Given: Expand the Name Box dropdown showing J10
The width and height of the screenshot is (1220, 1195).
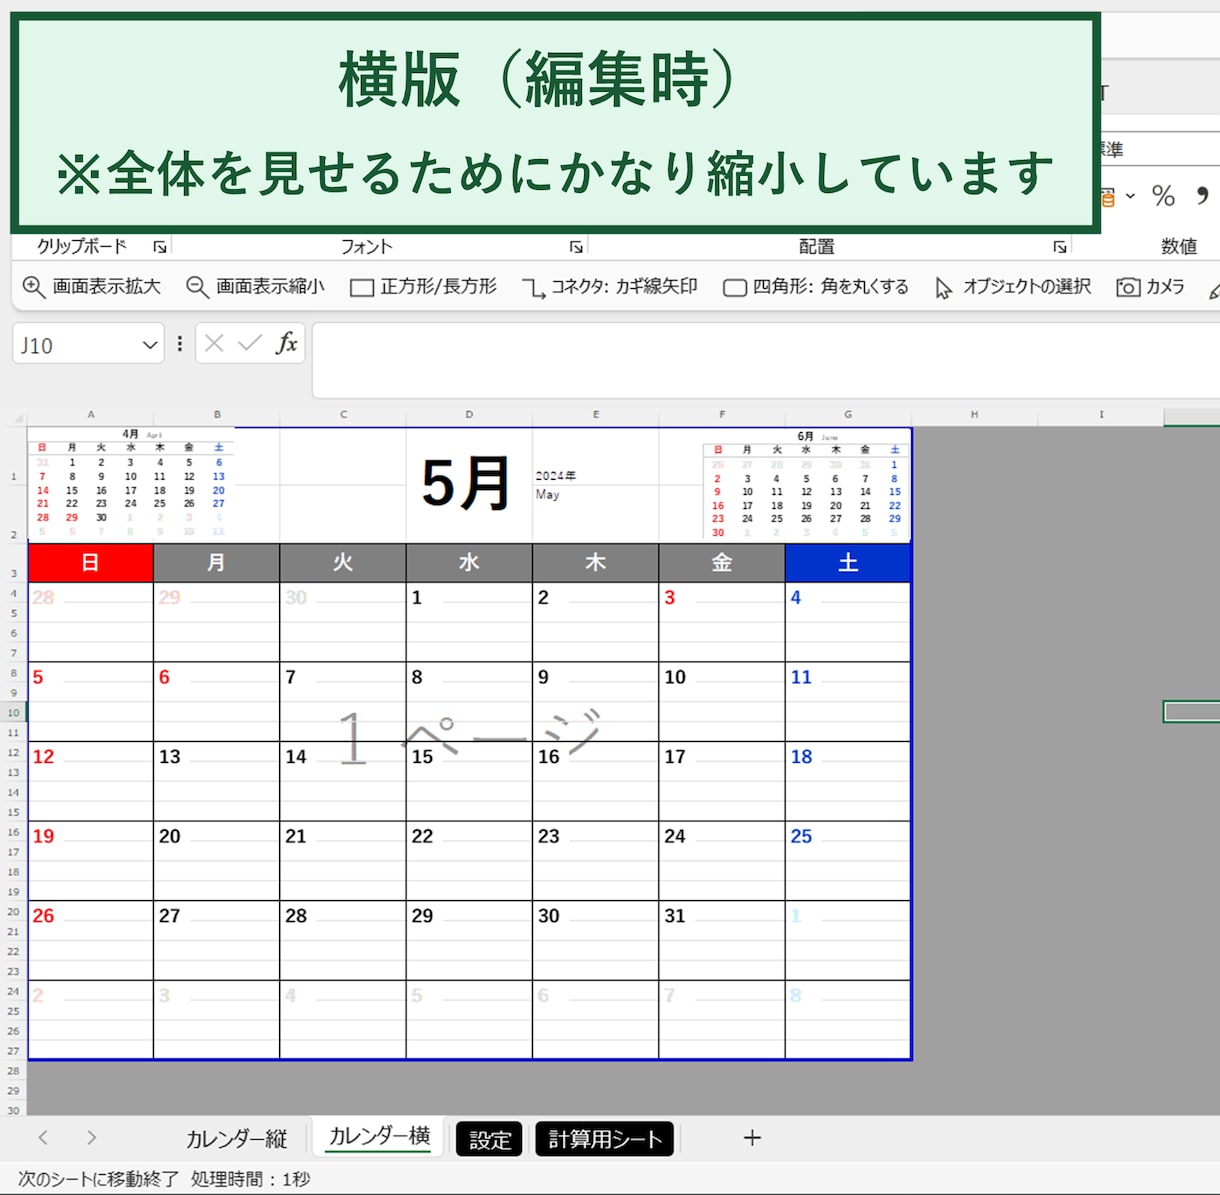Looking at the screenshot, I should pos(150,345).
